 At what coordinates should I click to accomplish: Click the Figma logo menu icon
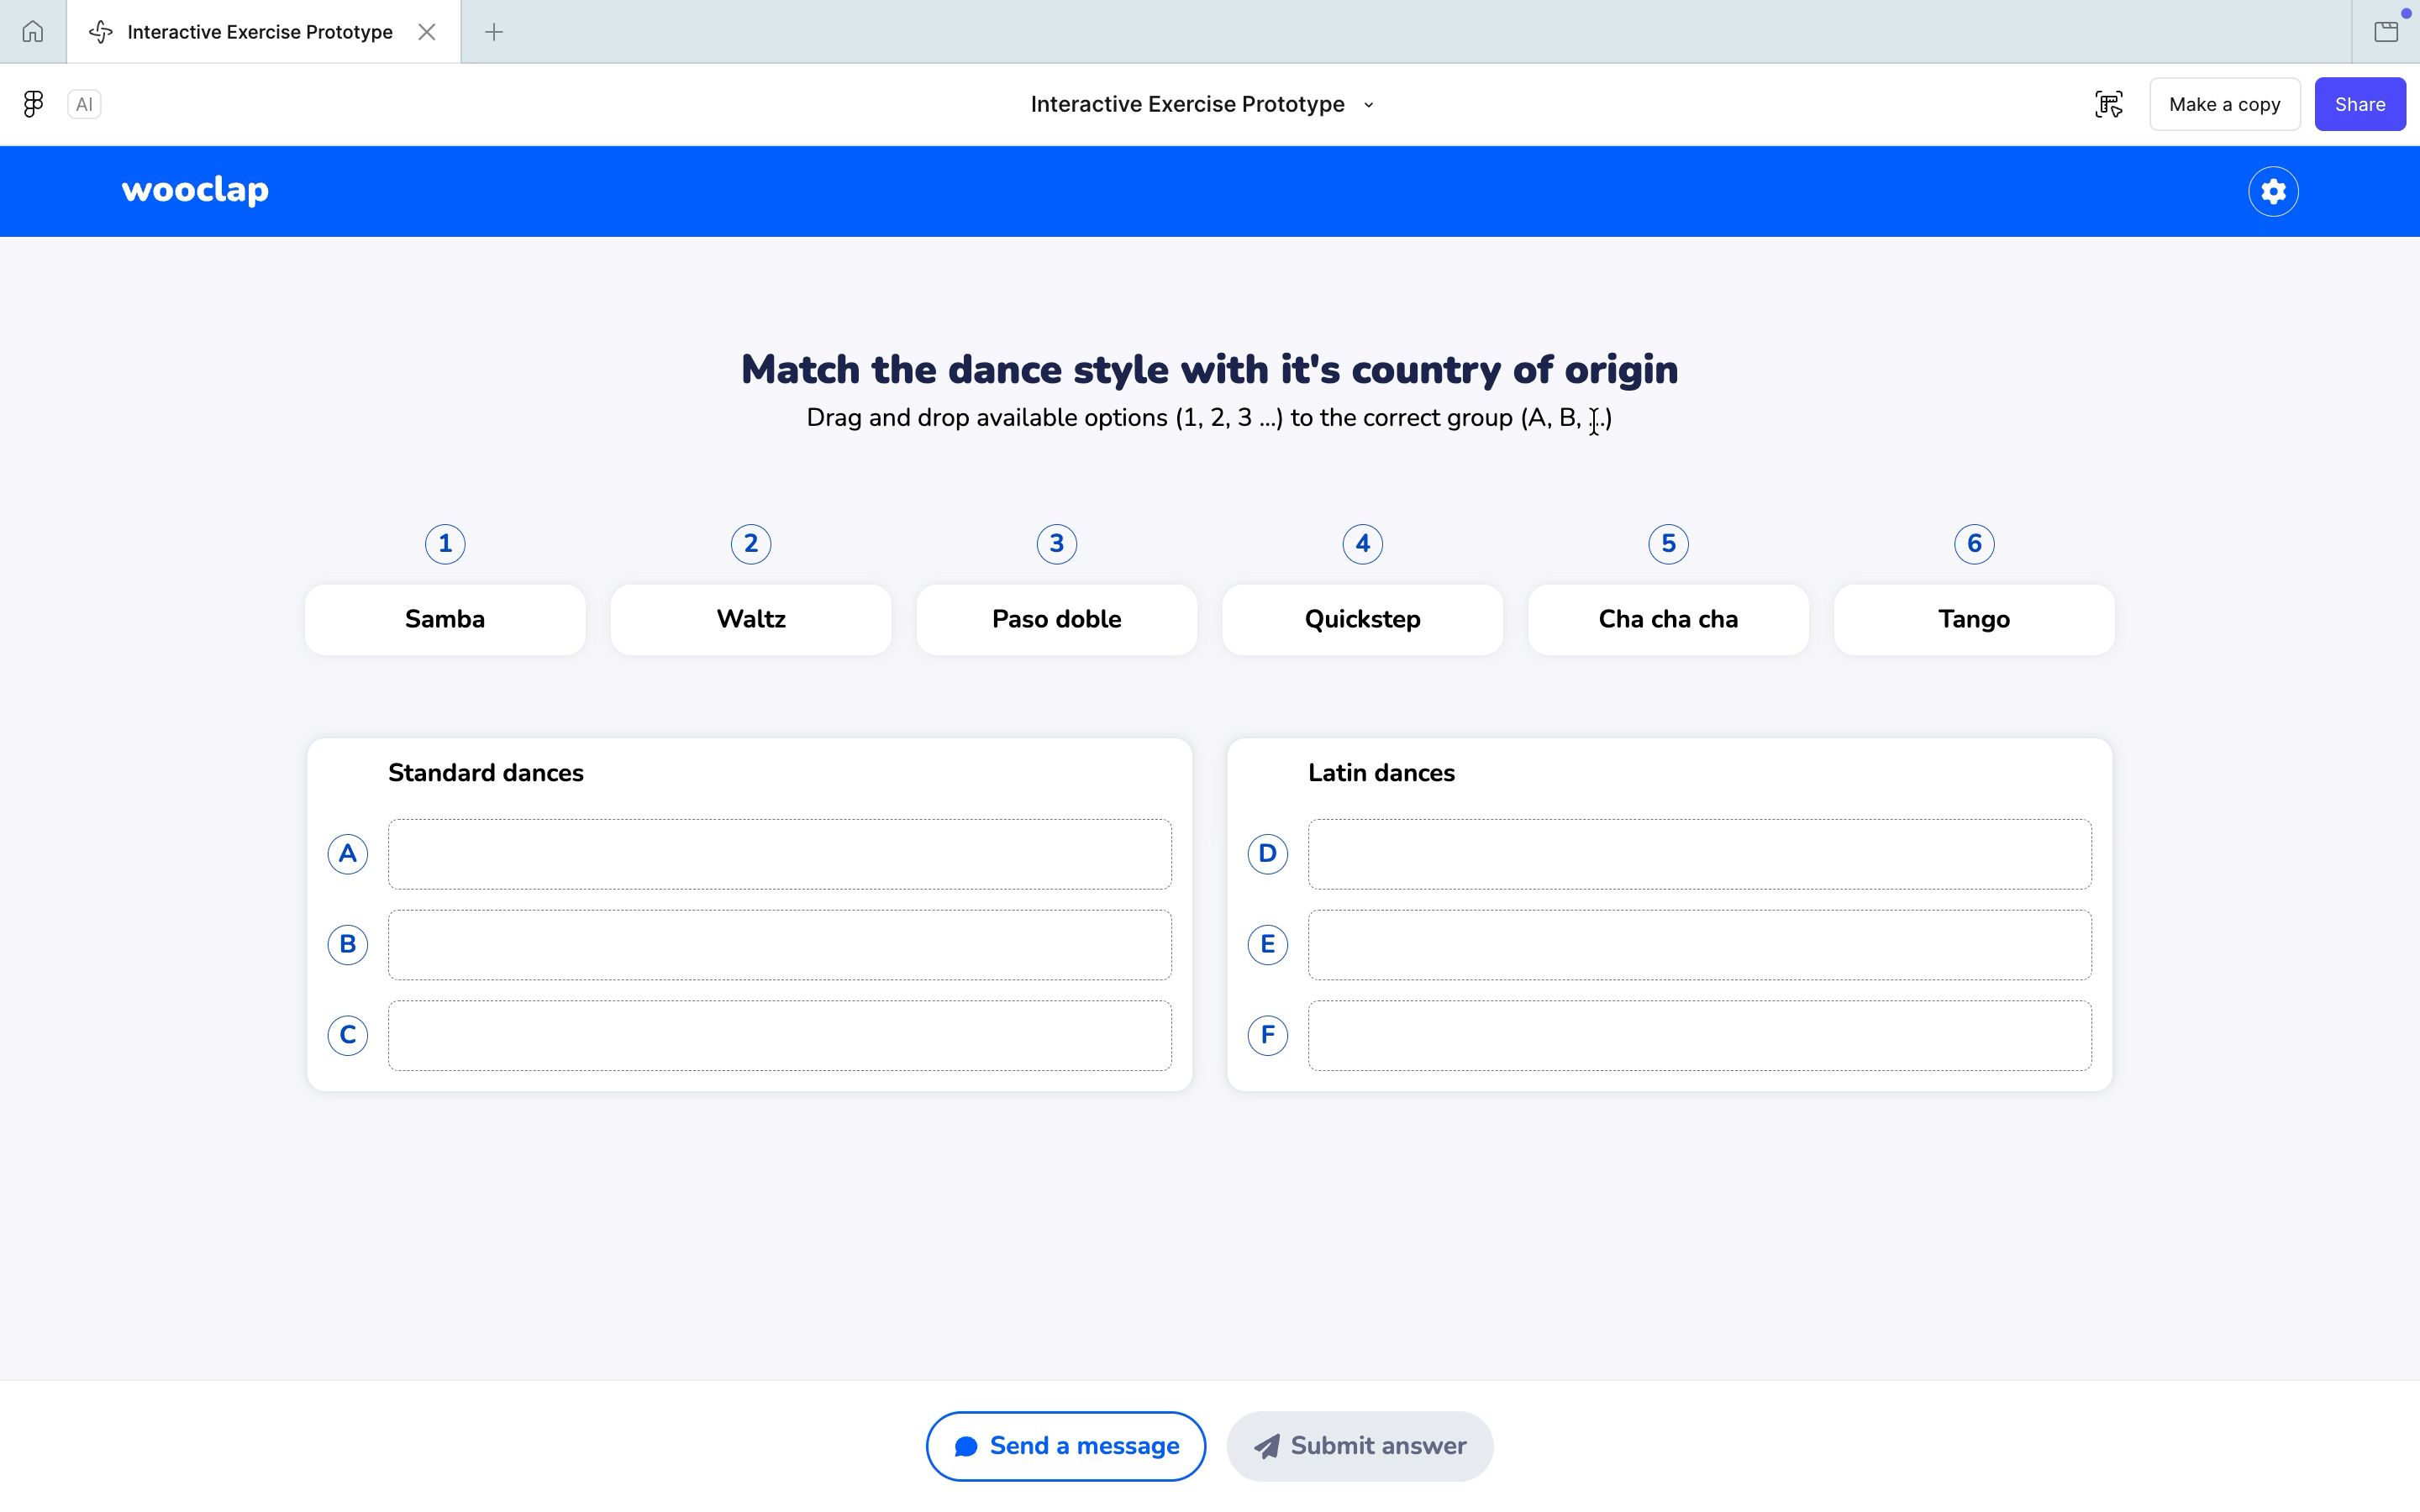(x=33, y=104)
